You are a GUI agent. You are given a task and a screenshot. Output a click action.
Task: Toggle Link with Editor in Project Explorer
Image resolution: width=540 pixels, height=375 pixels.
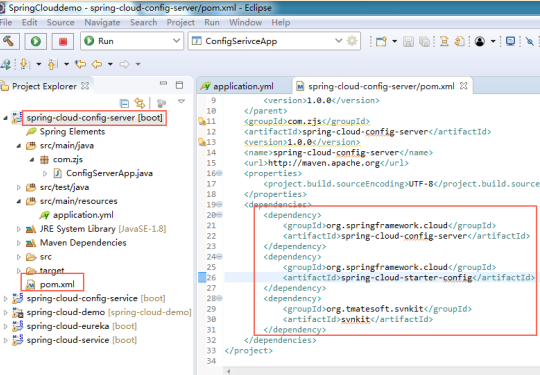click(x=140, y=103)
